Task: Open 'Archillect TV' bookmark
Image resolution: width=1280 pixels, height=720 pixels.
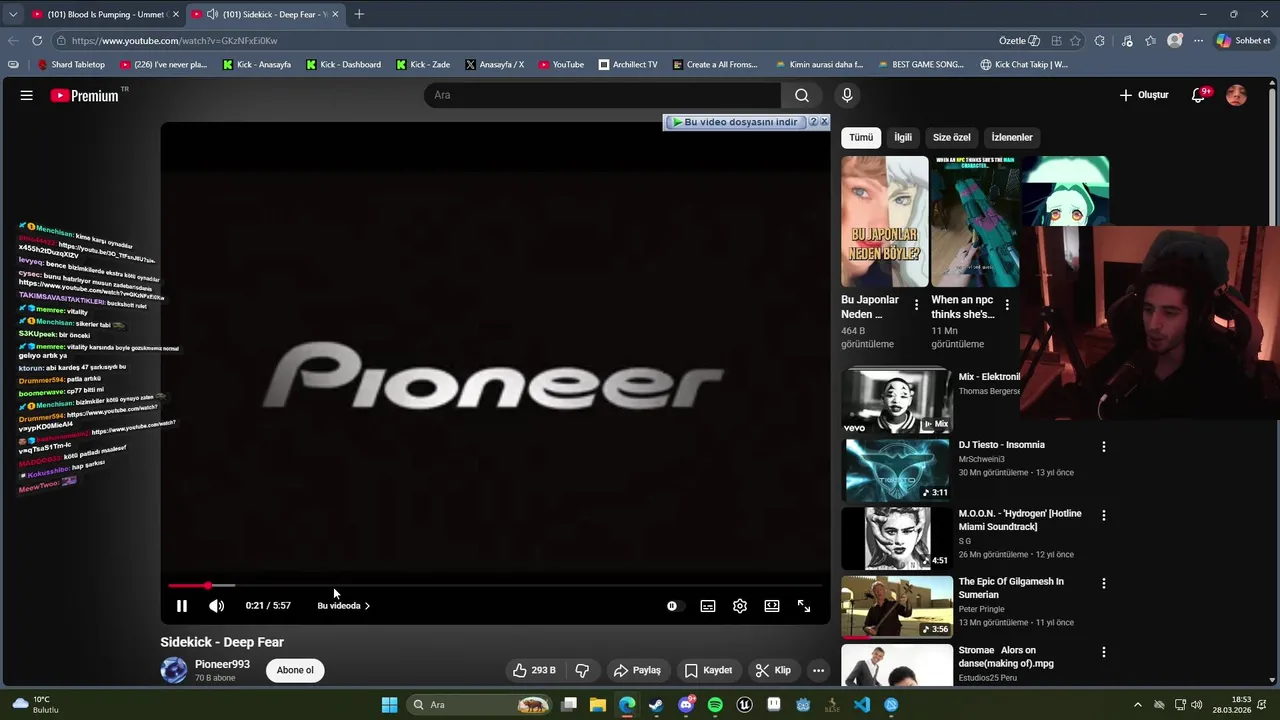Action: coord(628,64)
